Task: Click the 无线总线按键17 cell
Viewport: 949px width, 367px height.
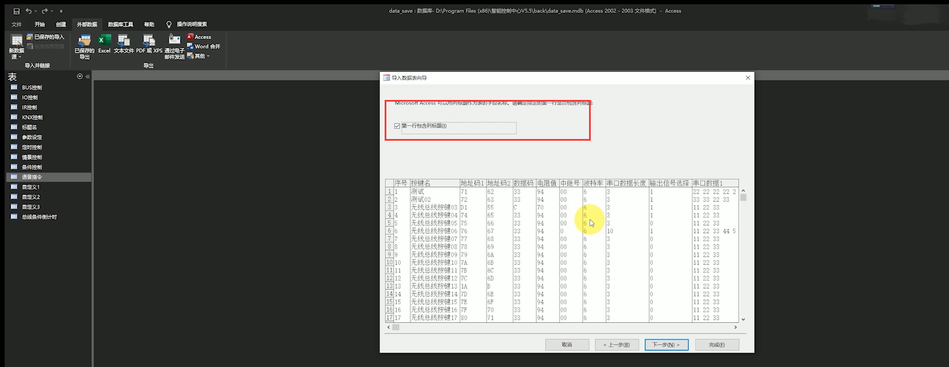Action: (x=434, y=317)
